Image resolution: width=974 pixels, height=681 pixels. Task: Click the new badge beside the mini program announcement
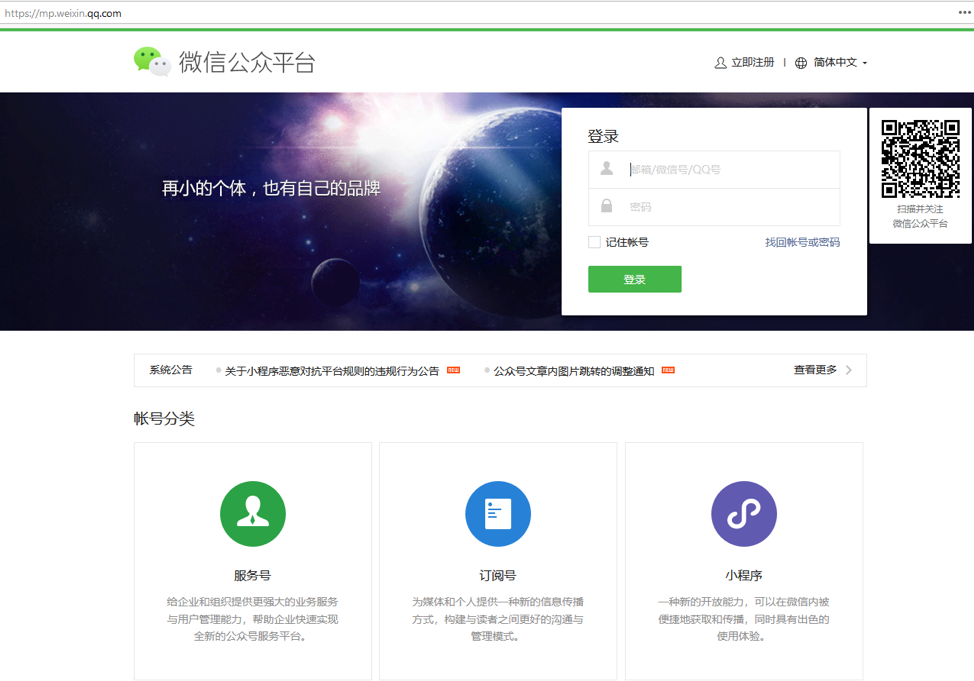(453, 370)
